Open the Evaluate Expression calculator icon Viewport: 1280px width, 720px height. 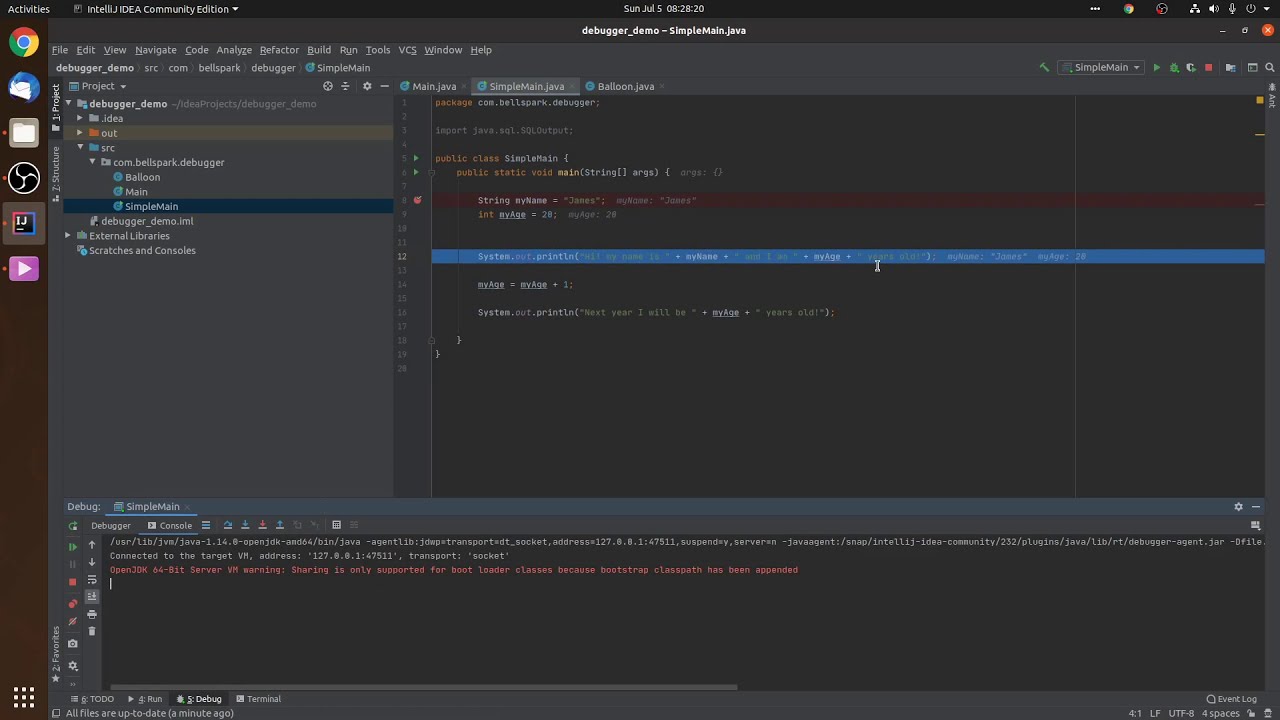(336, 525)
